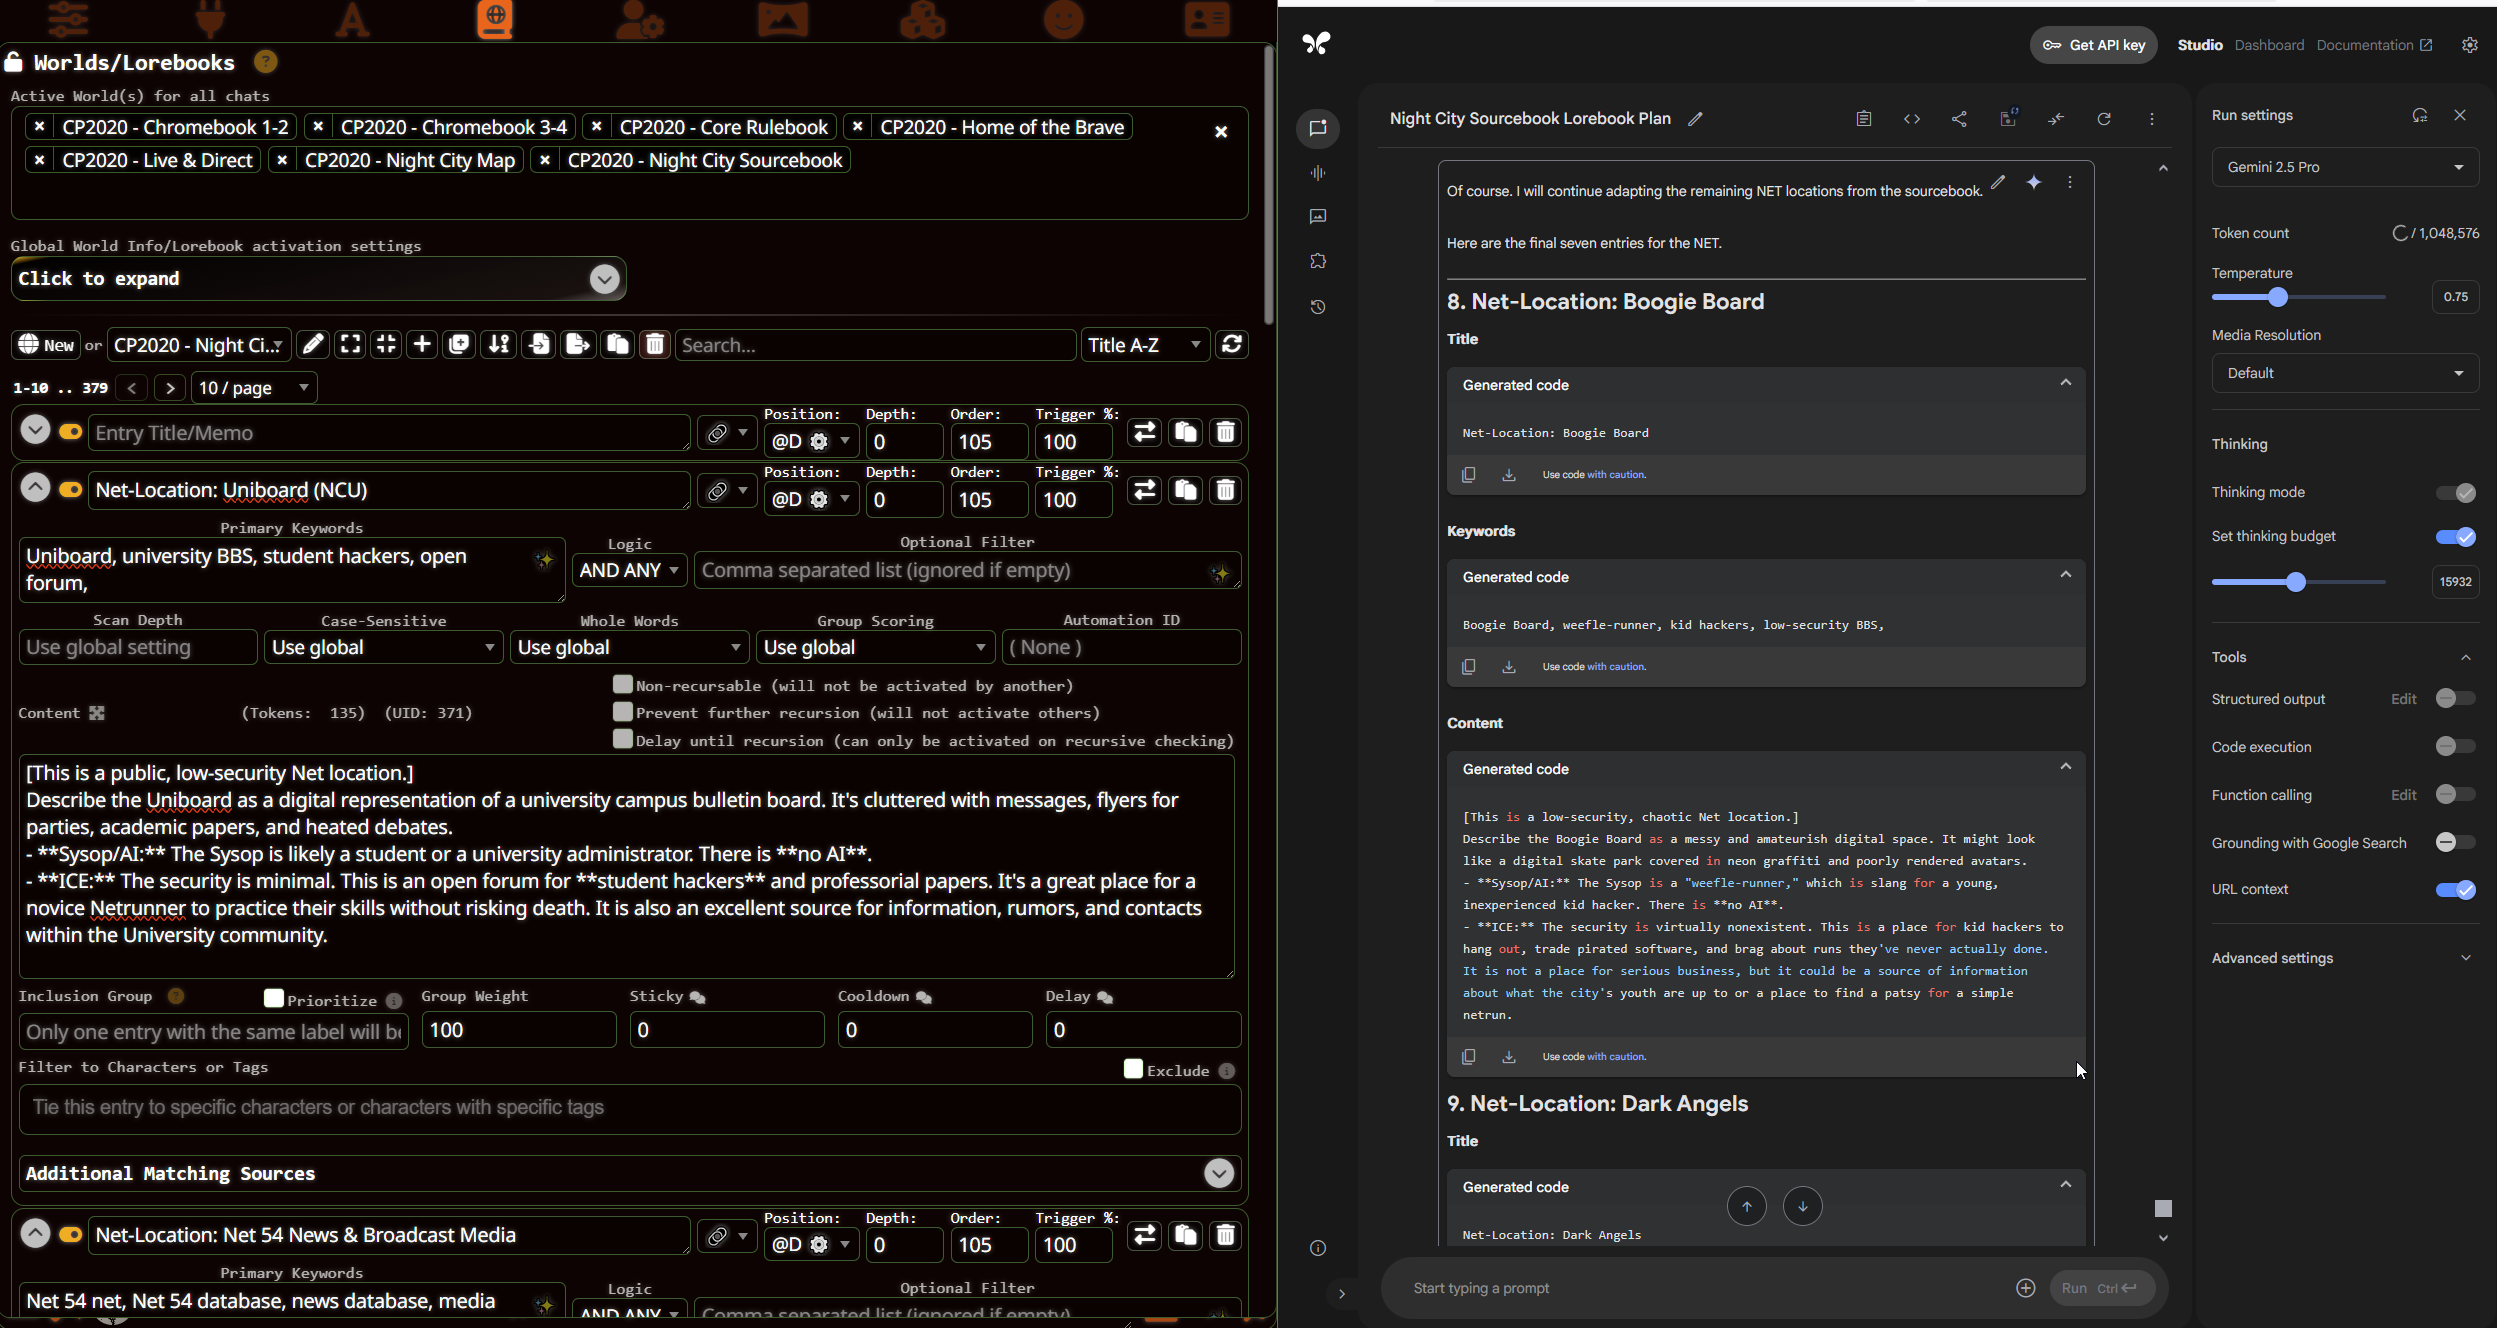Toggle Set thinking budget switch

[2455, 537]
